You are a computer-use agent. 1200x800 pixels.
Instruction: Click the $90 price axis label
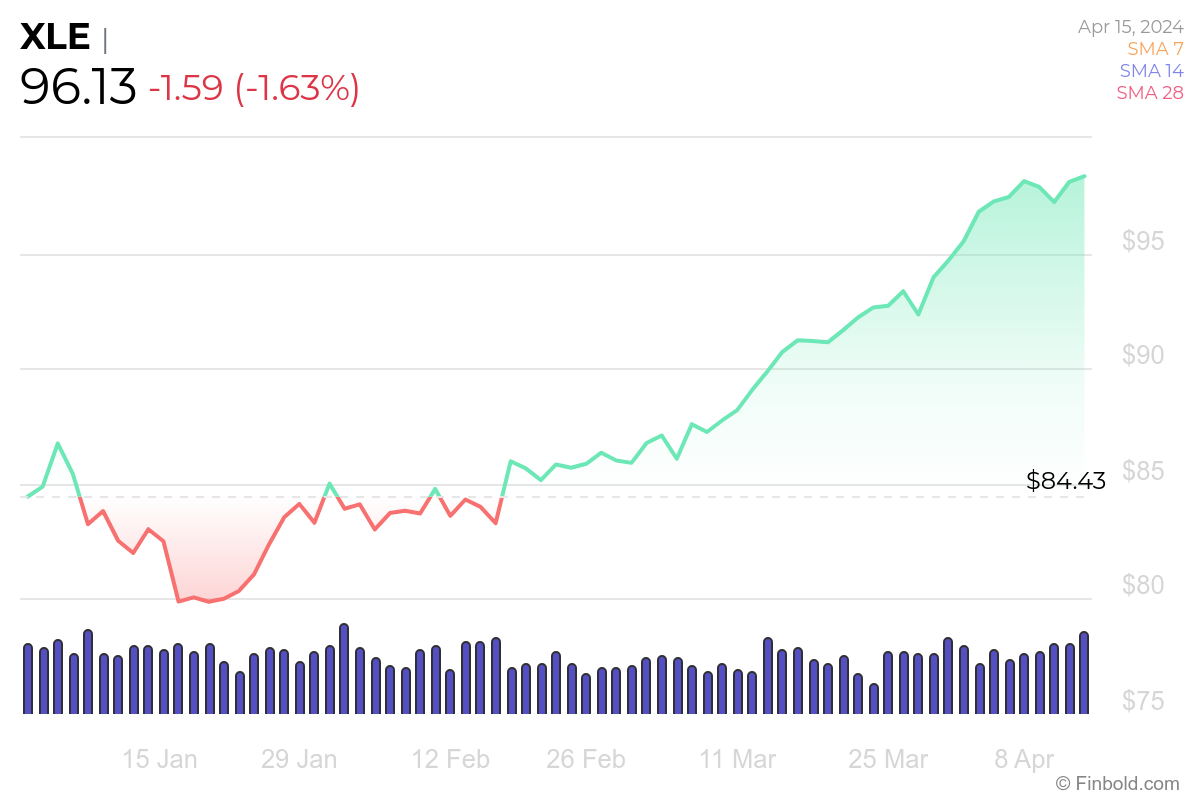click(x=1143, y=357)
